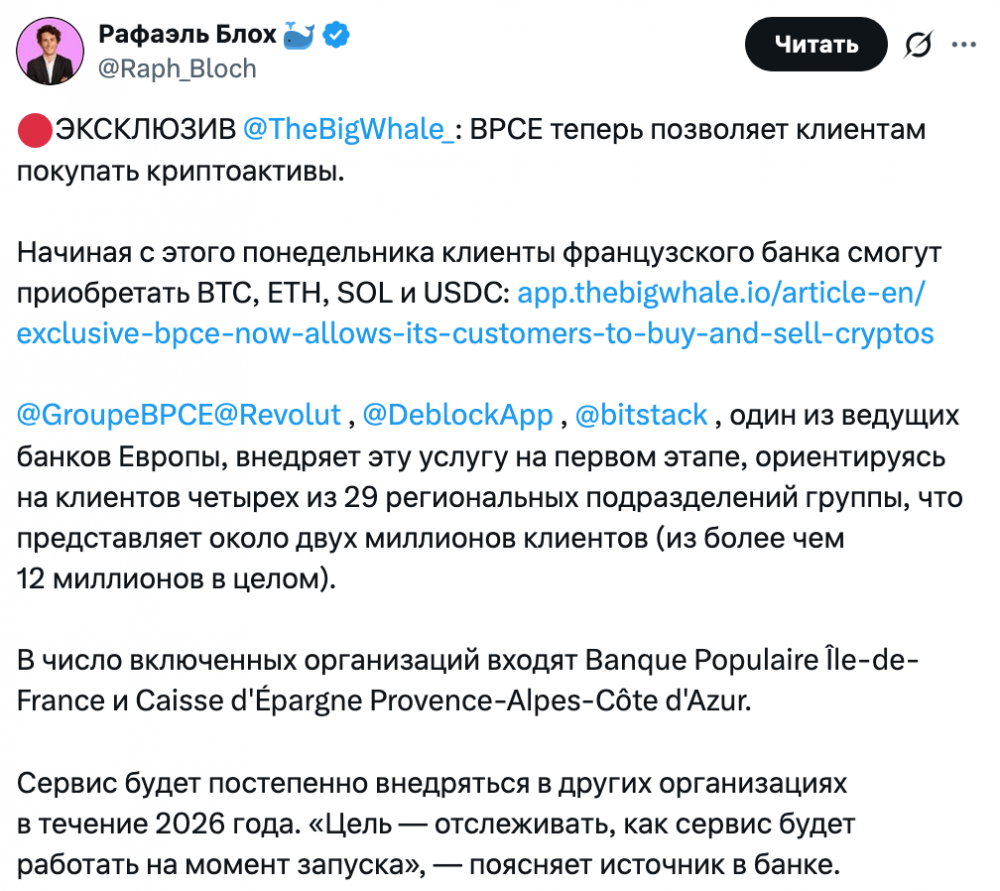
Task: Go to the @bitstack mention
Action: point(643,414)
